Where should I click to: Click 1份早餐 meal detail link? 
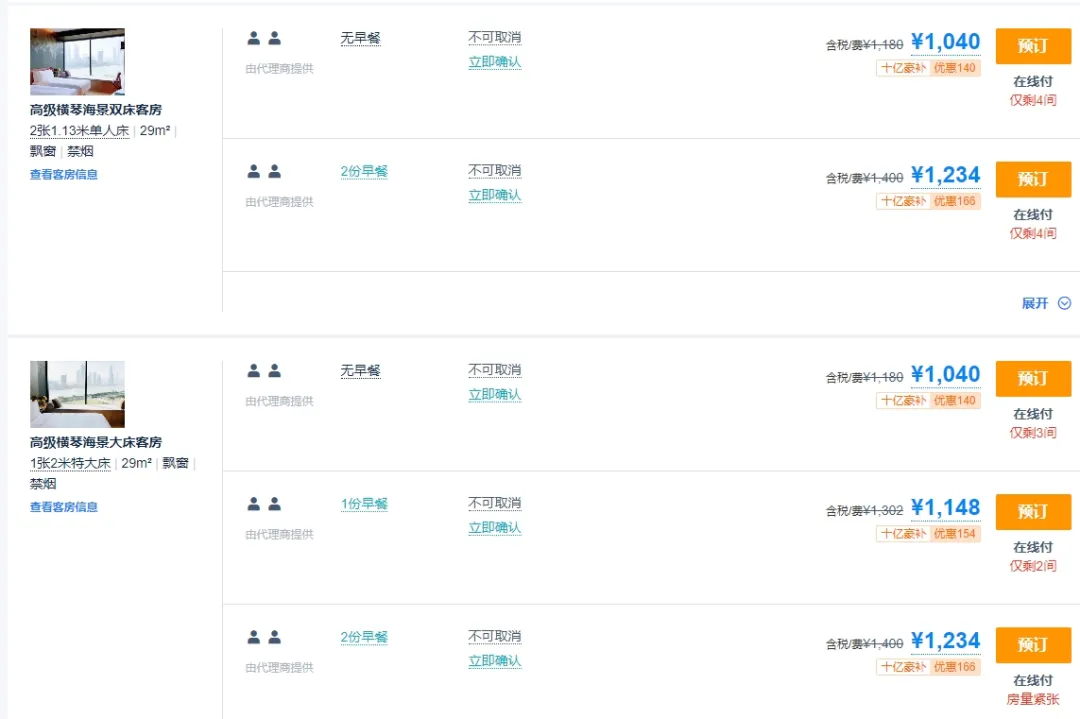click(364, 504)
